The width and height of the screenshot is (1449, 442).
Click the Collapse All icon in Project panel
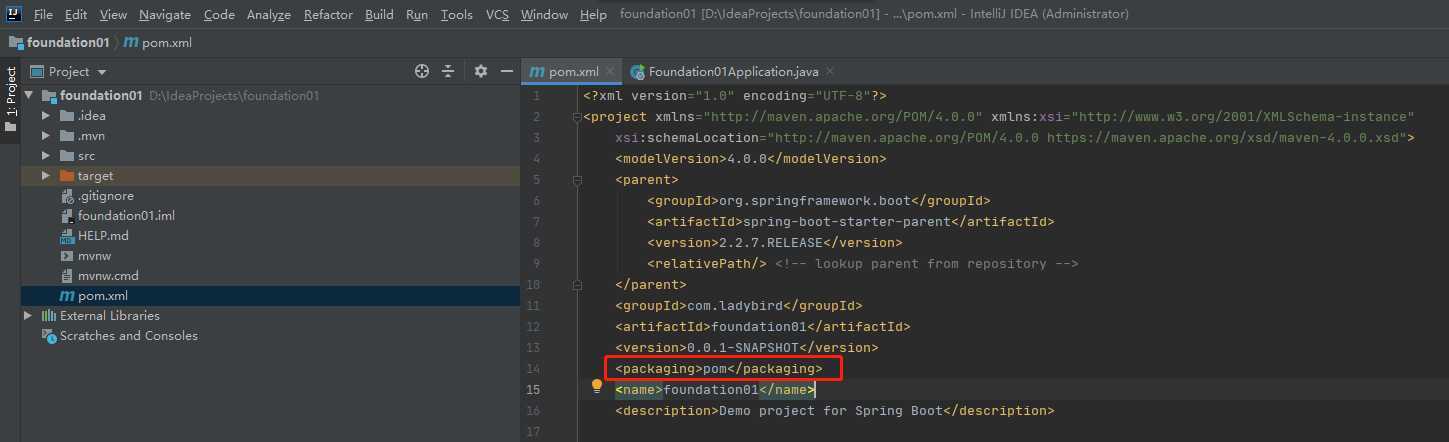449,71
